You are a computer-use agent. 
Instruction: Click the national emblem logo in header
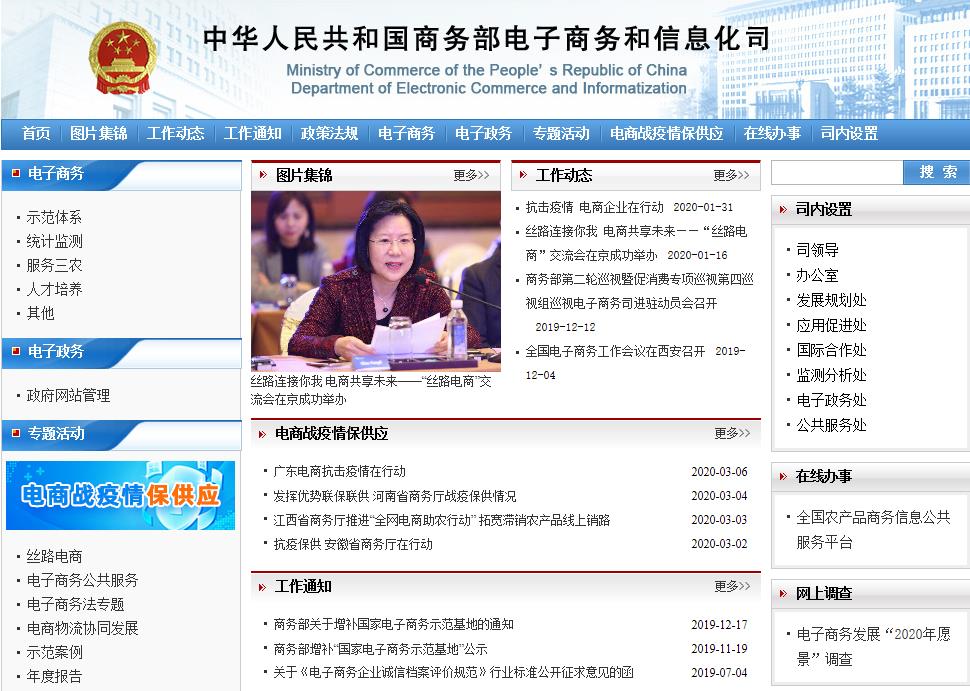pos(121,60)
